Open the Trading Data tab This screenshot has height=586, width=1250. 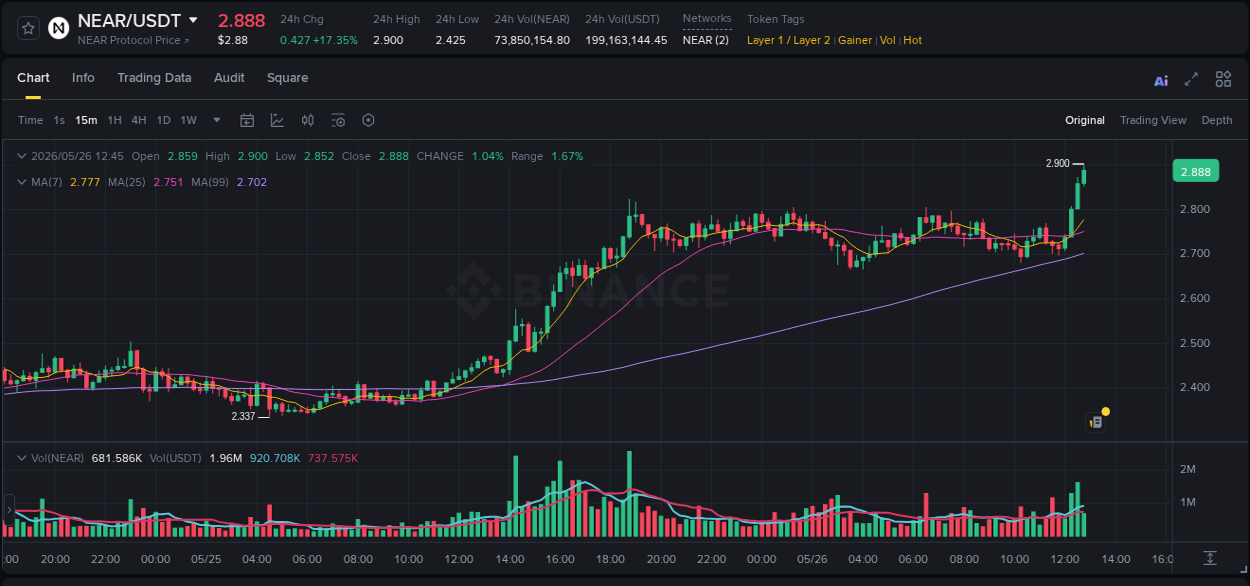coord(154,78)
